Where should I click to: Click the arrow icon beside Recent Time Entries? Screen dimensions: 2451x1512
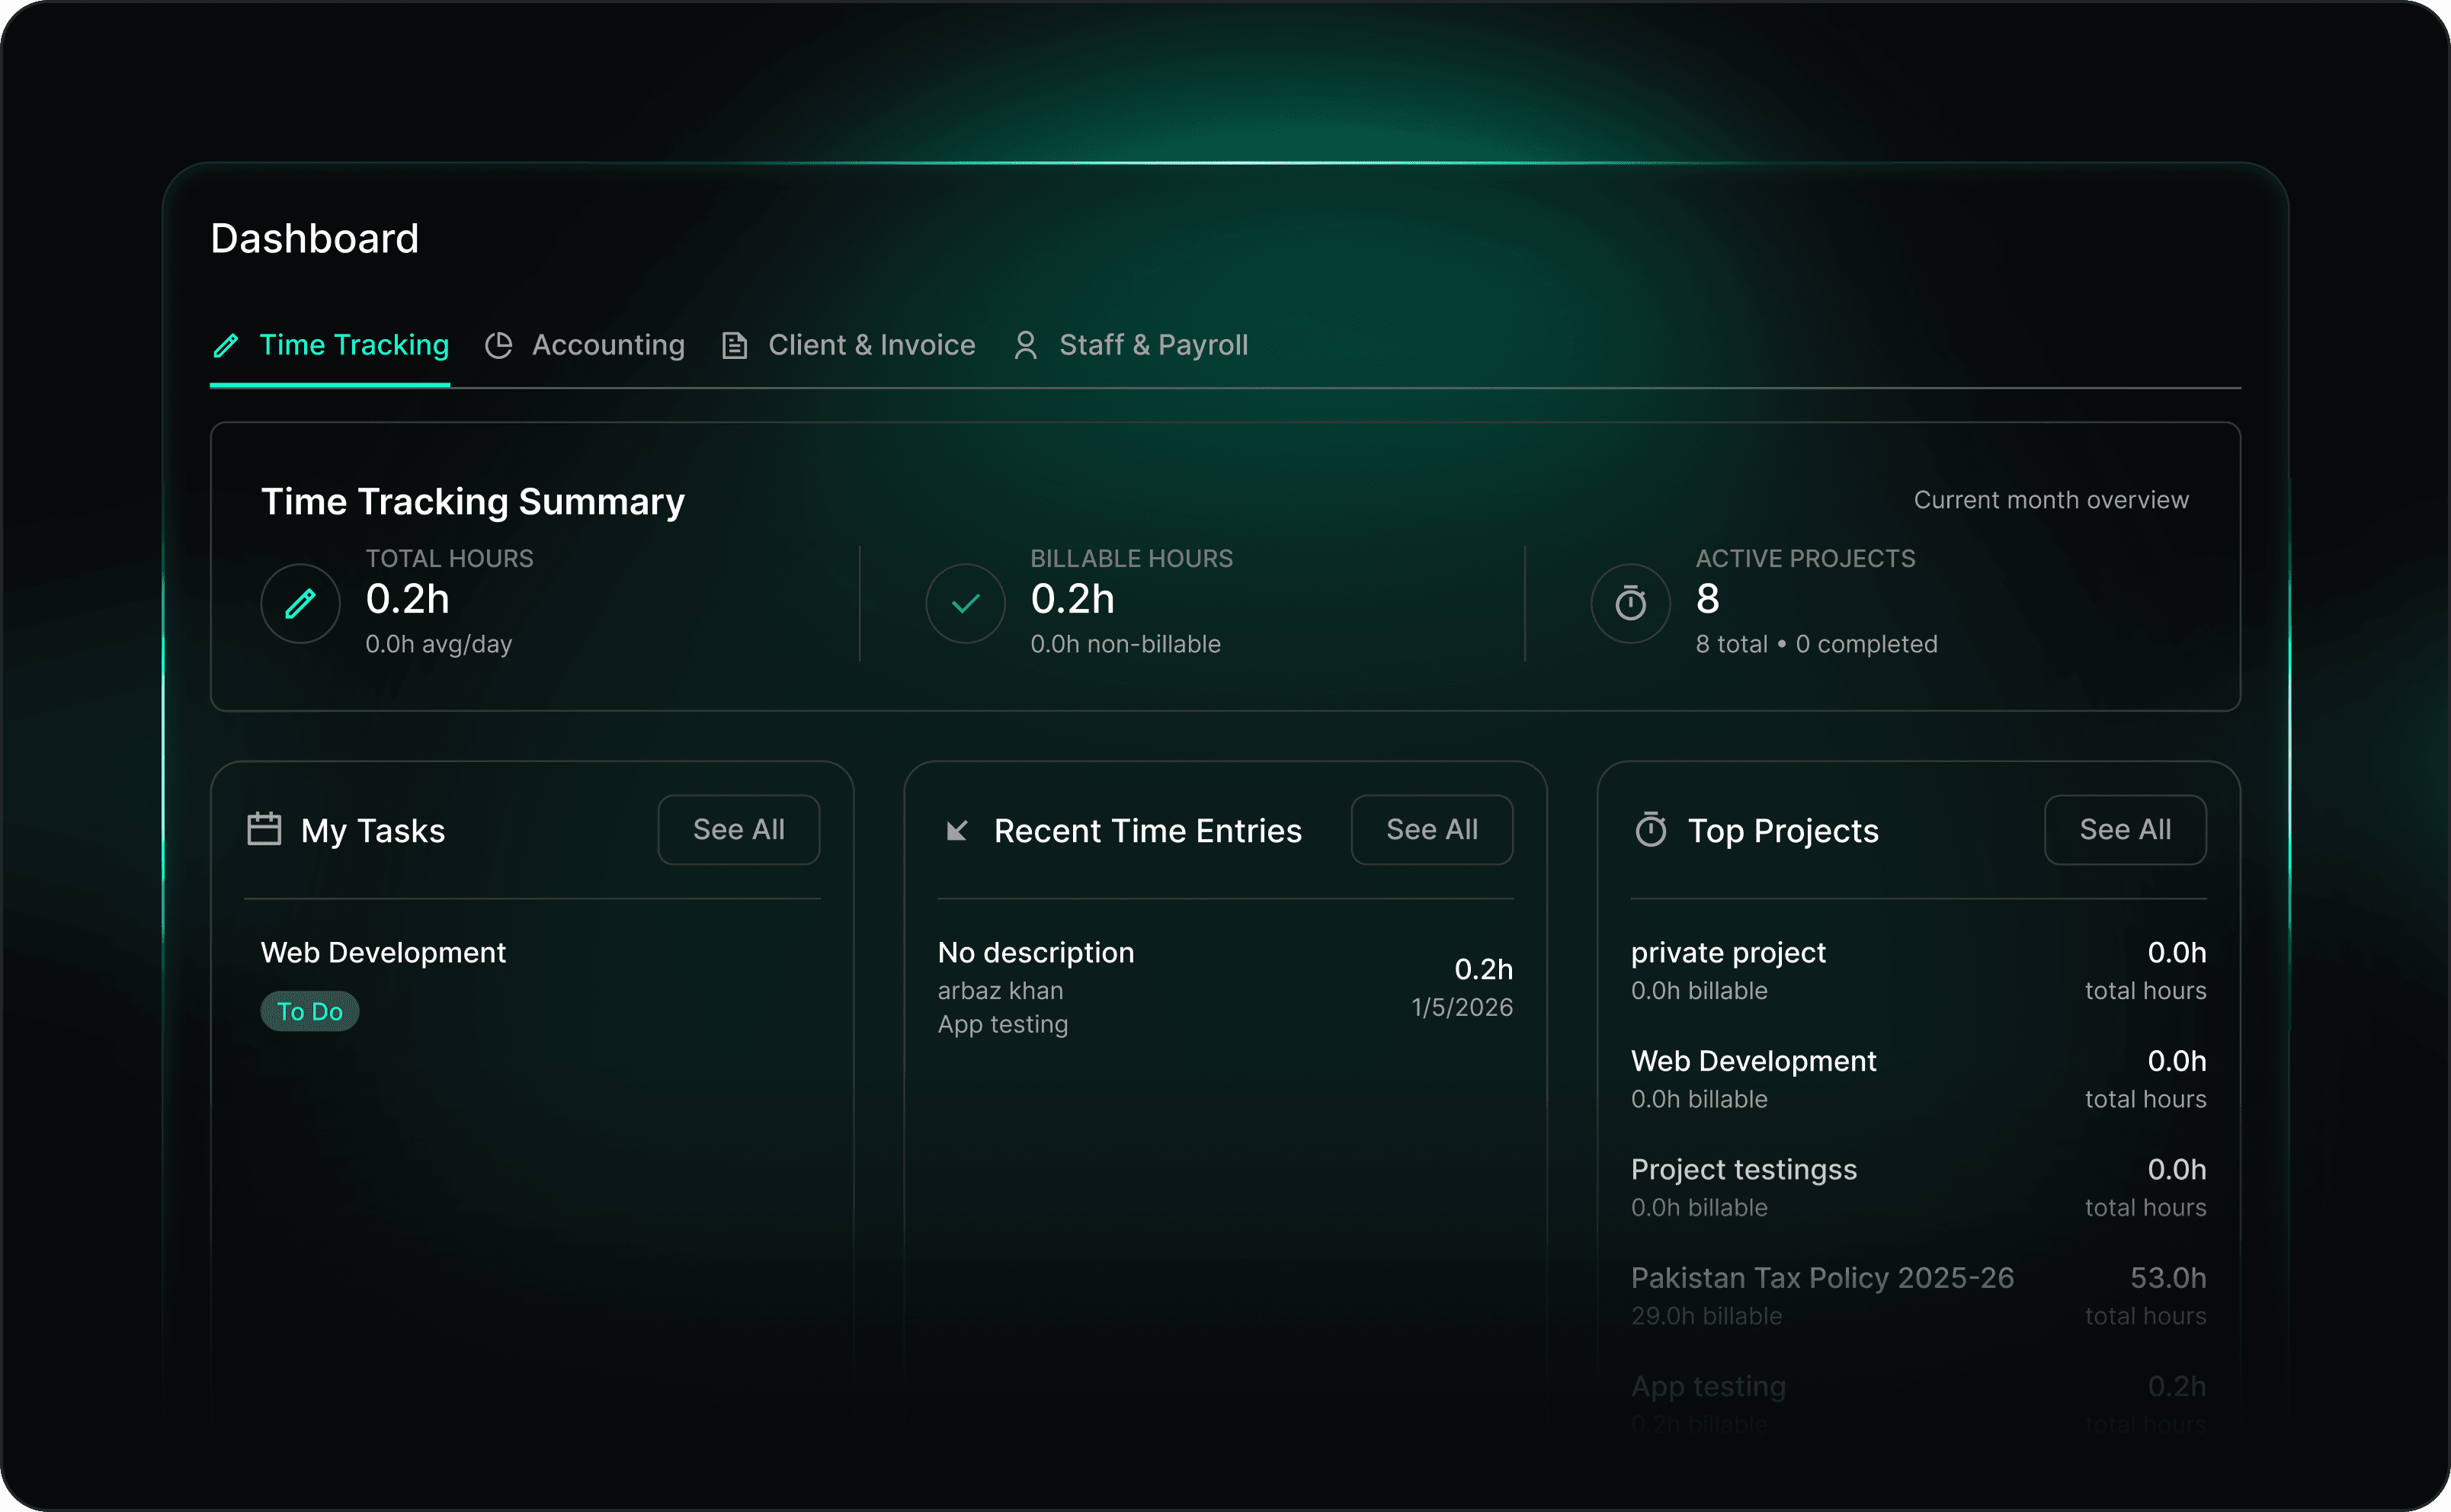click(x=957, y=831)
